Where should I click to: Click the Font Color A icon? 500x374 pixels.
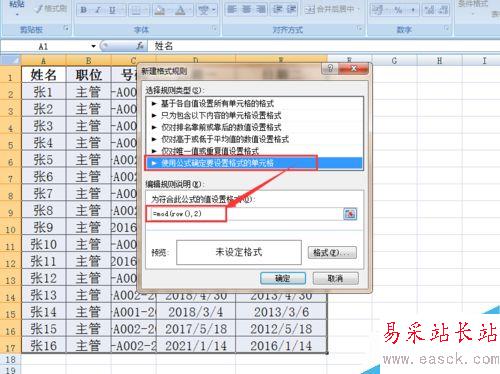tap(180, 10)
